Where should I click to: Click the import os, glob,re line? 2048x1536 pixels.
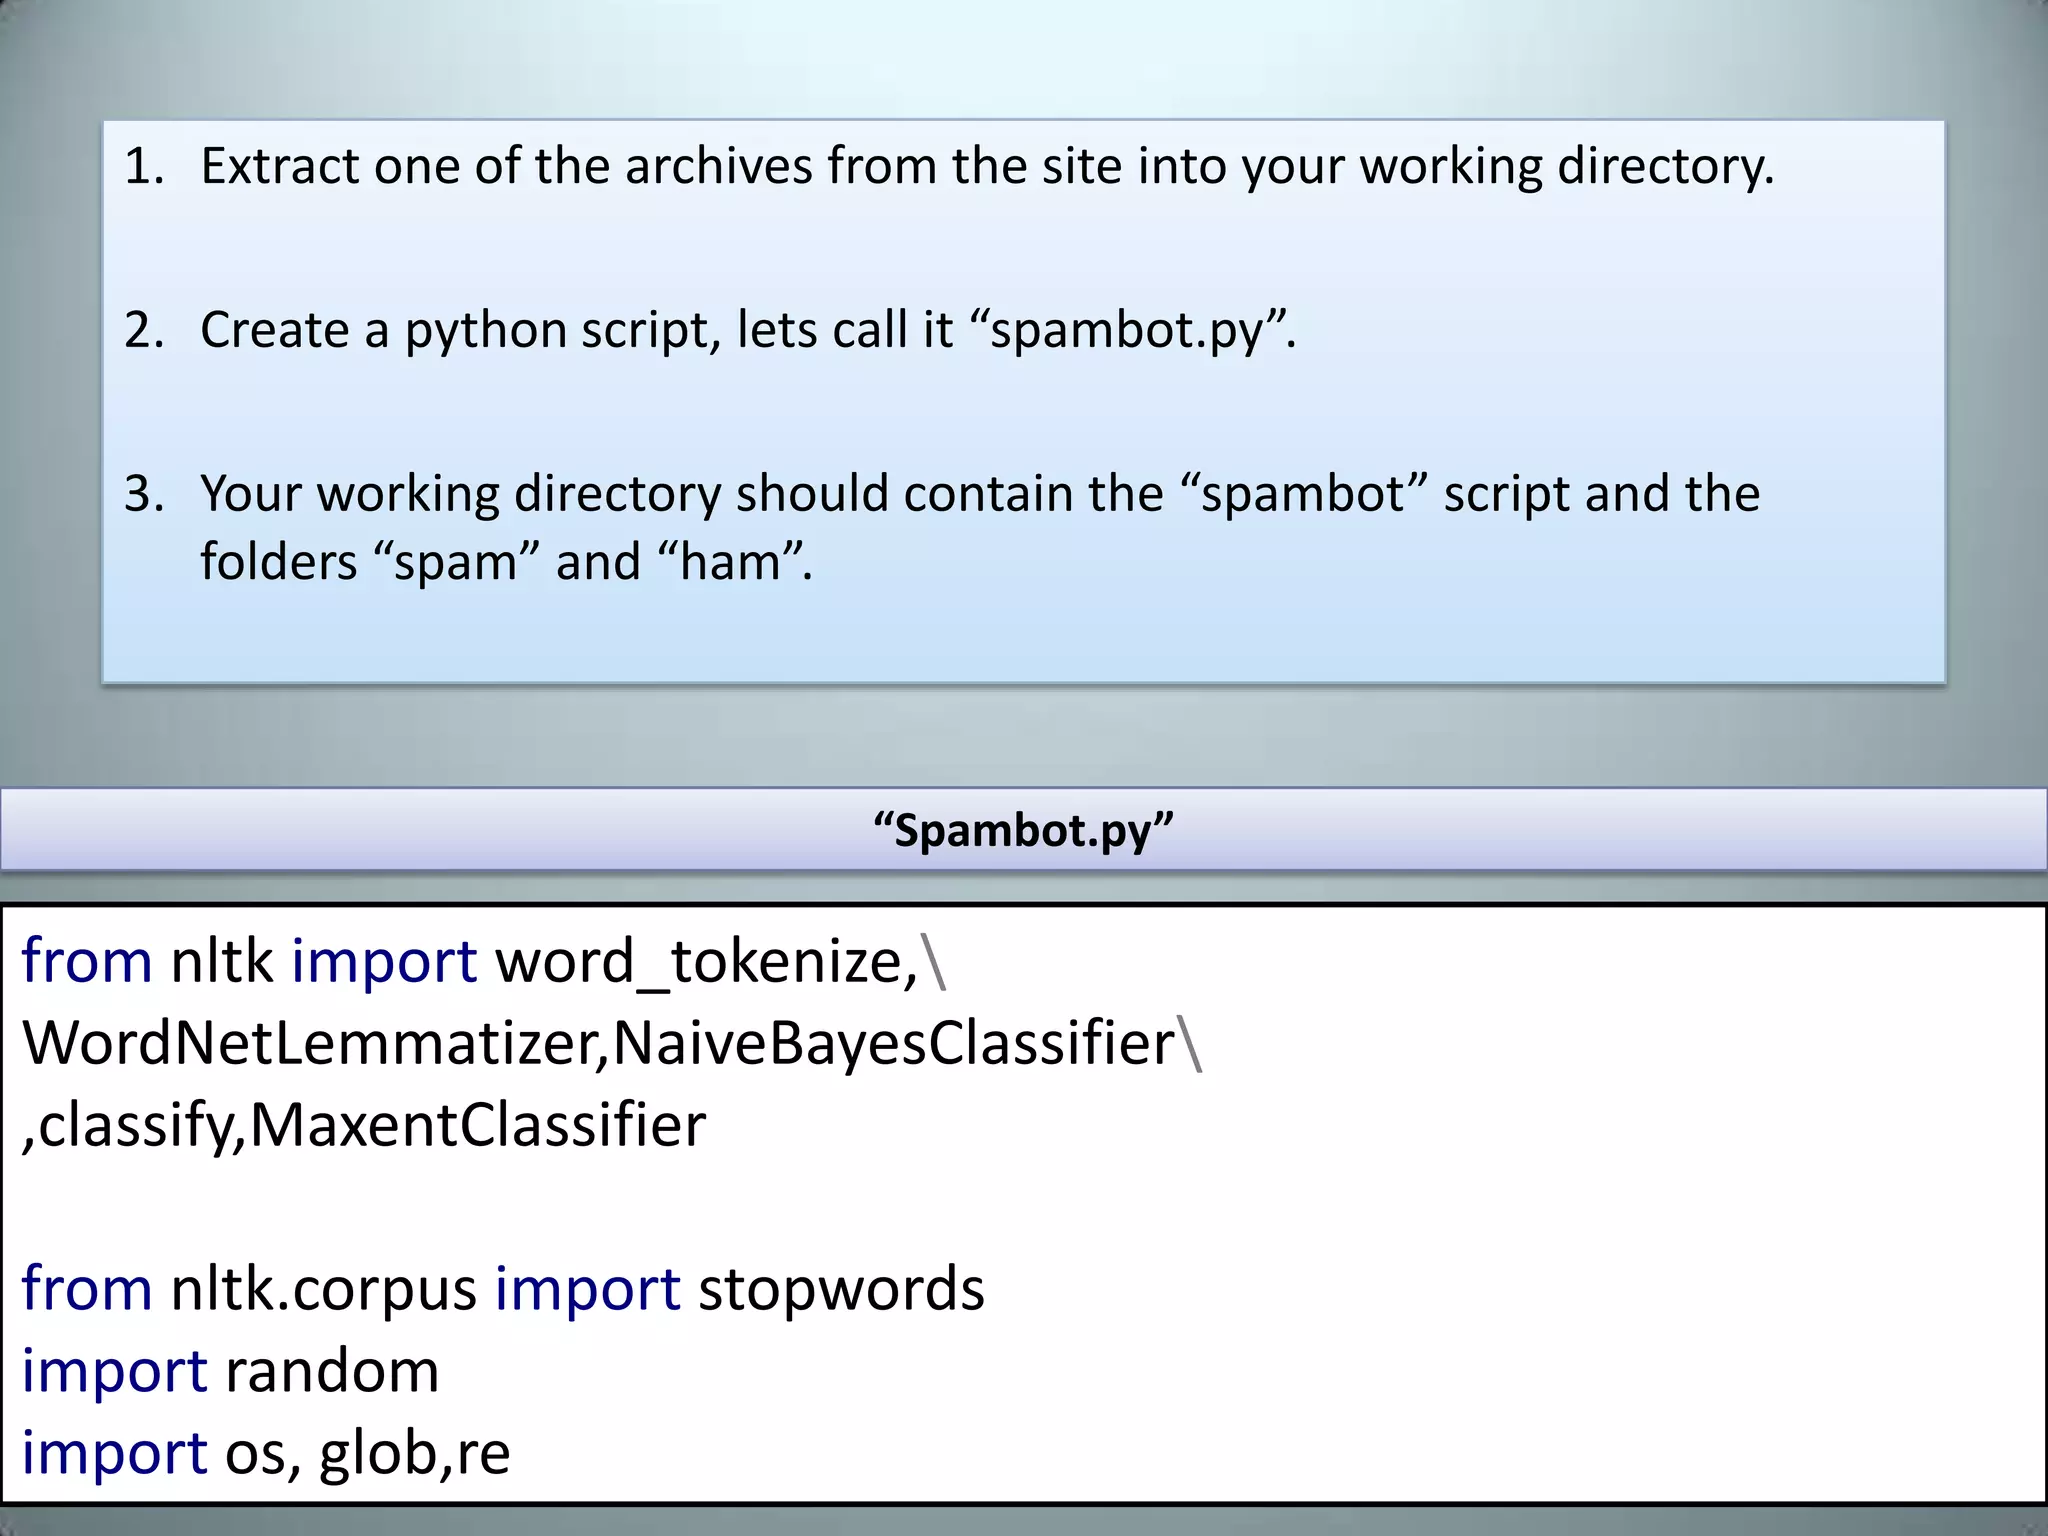tap(266, 1454)
